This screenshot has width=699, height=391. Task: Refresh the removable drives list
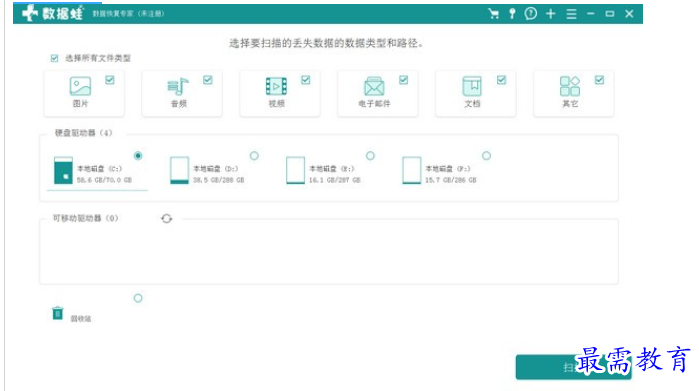tap(167, 218)
